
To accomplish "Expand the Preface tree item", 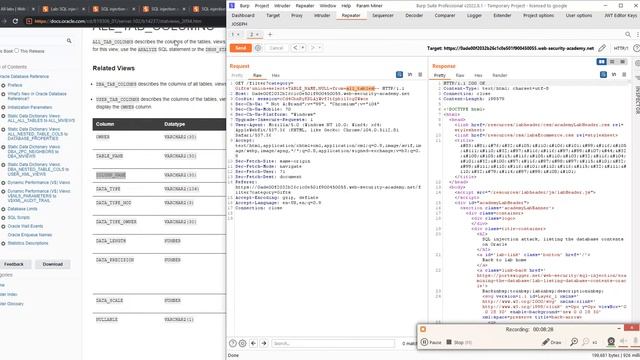I will pyautogui.click(x=3, y=85).
